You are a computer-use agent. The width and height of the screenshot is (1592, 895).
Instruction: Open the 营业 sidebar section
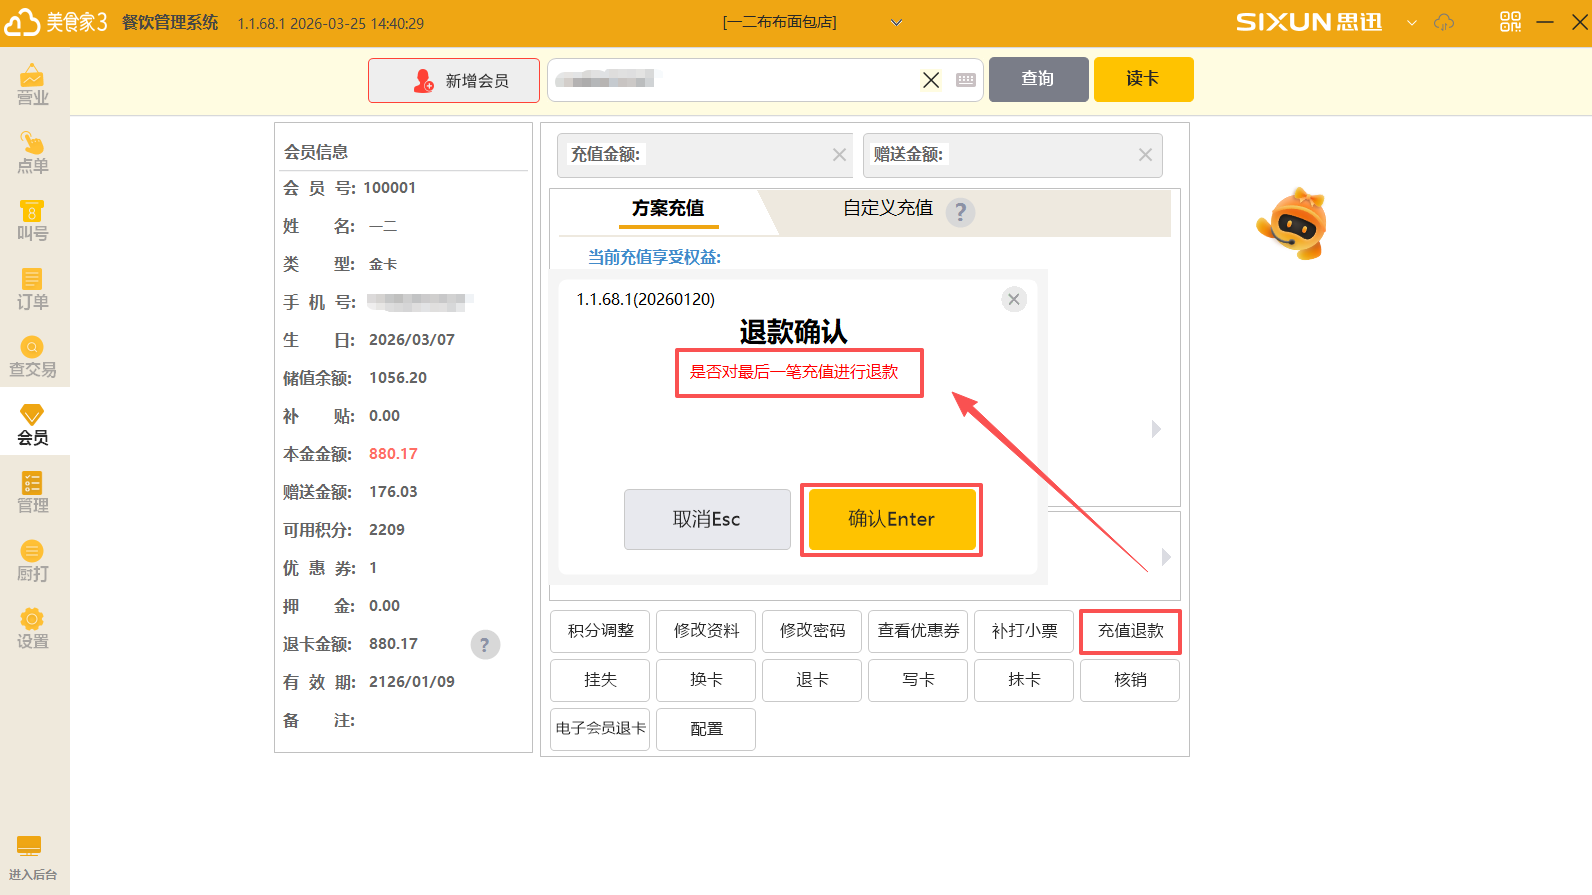coord(32,84)
